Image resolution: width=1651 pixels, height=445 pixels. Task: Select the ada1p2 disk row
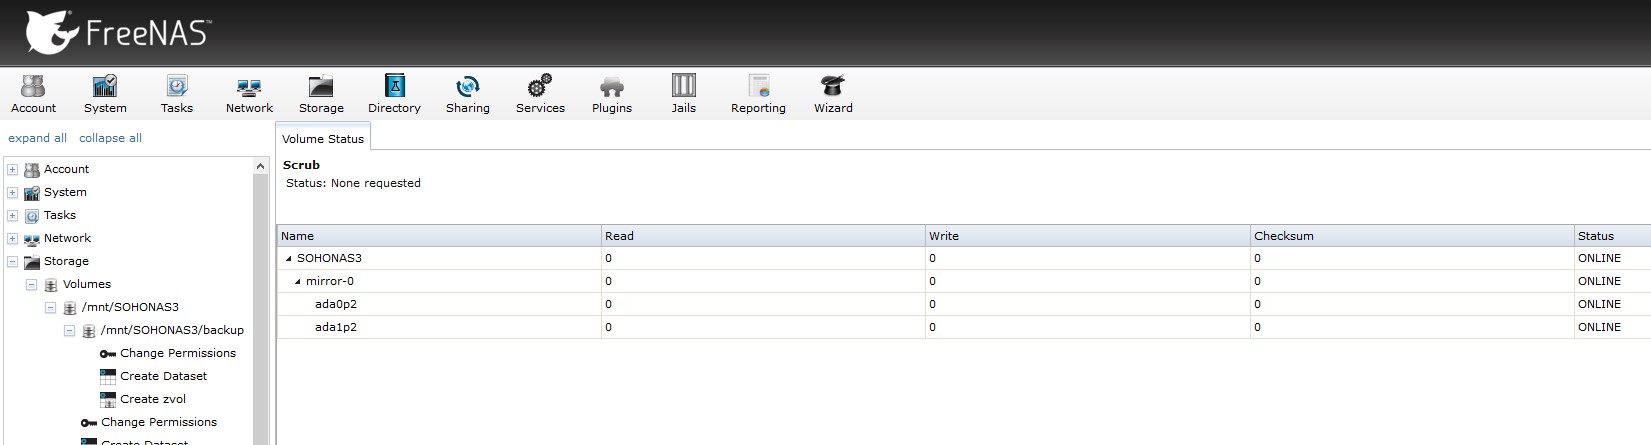[x=964, y=327]
